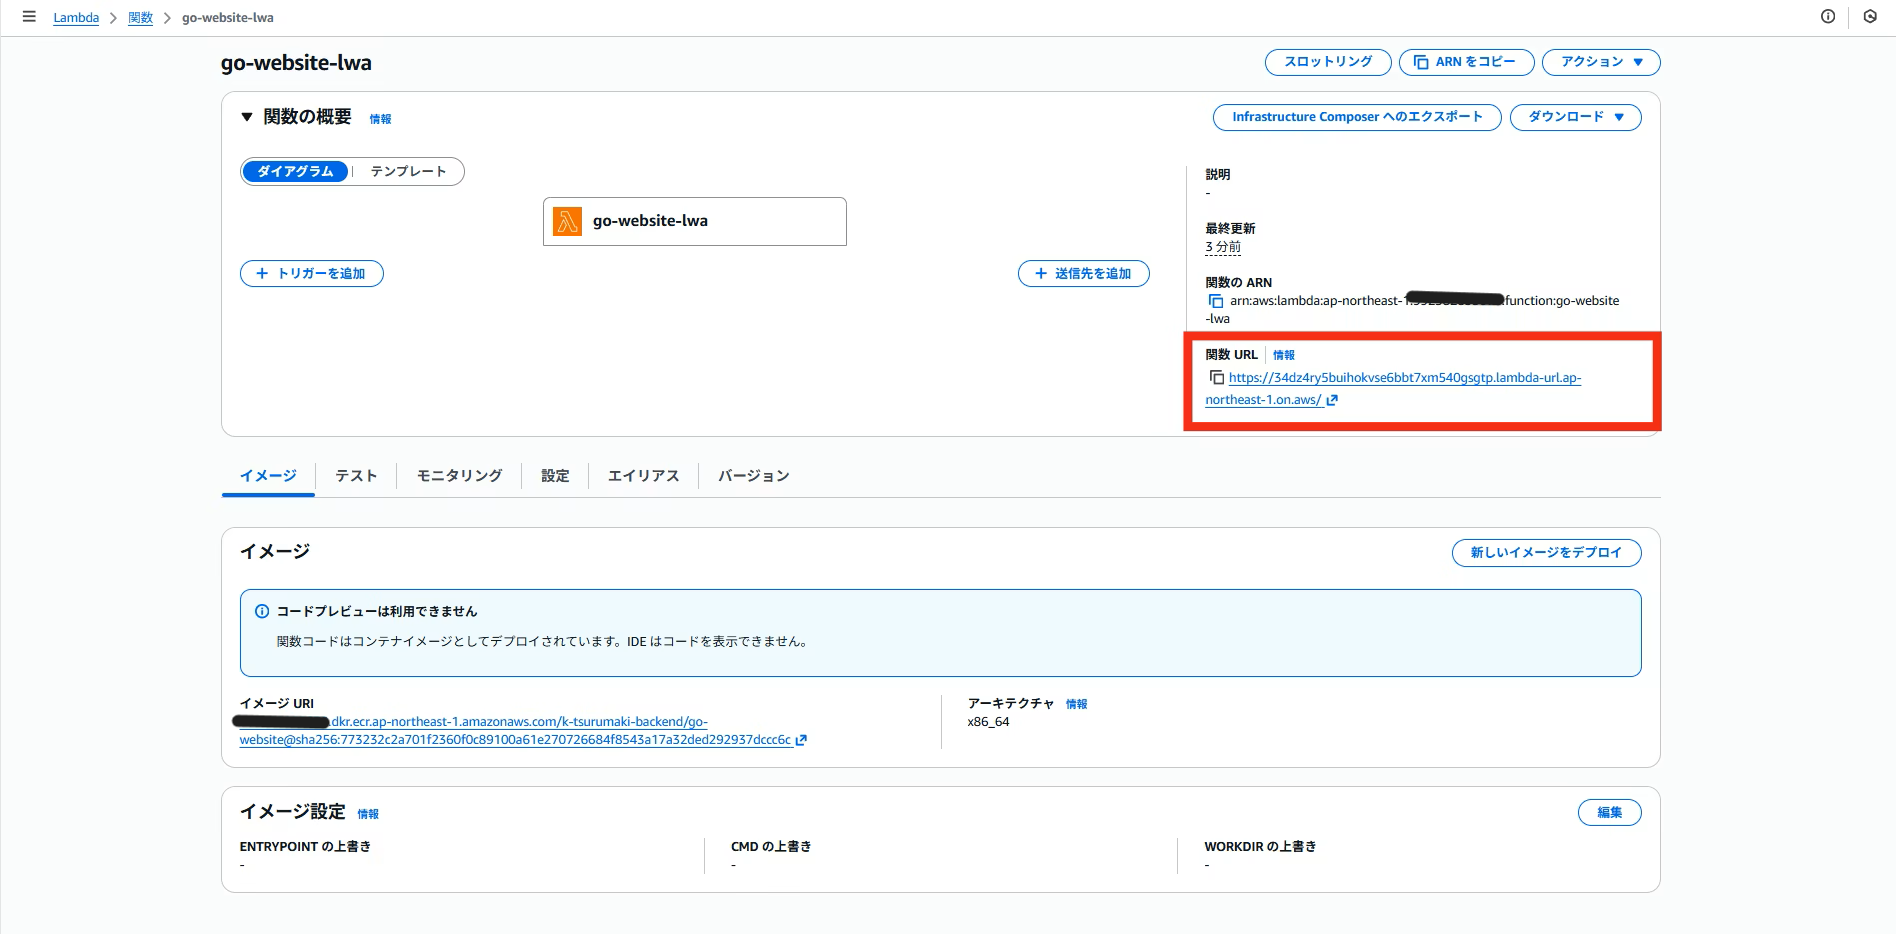Open the Lambda breadcrumb link
The height and width of the screenshot is (934, 1896).
[76, 18]
